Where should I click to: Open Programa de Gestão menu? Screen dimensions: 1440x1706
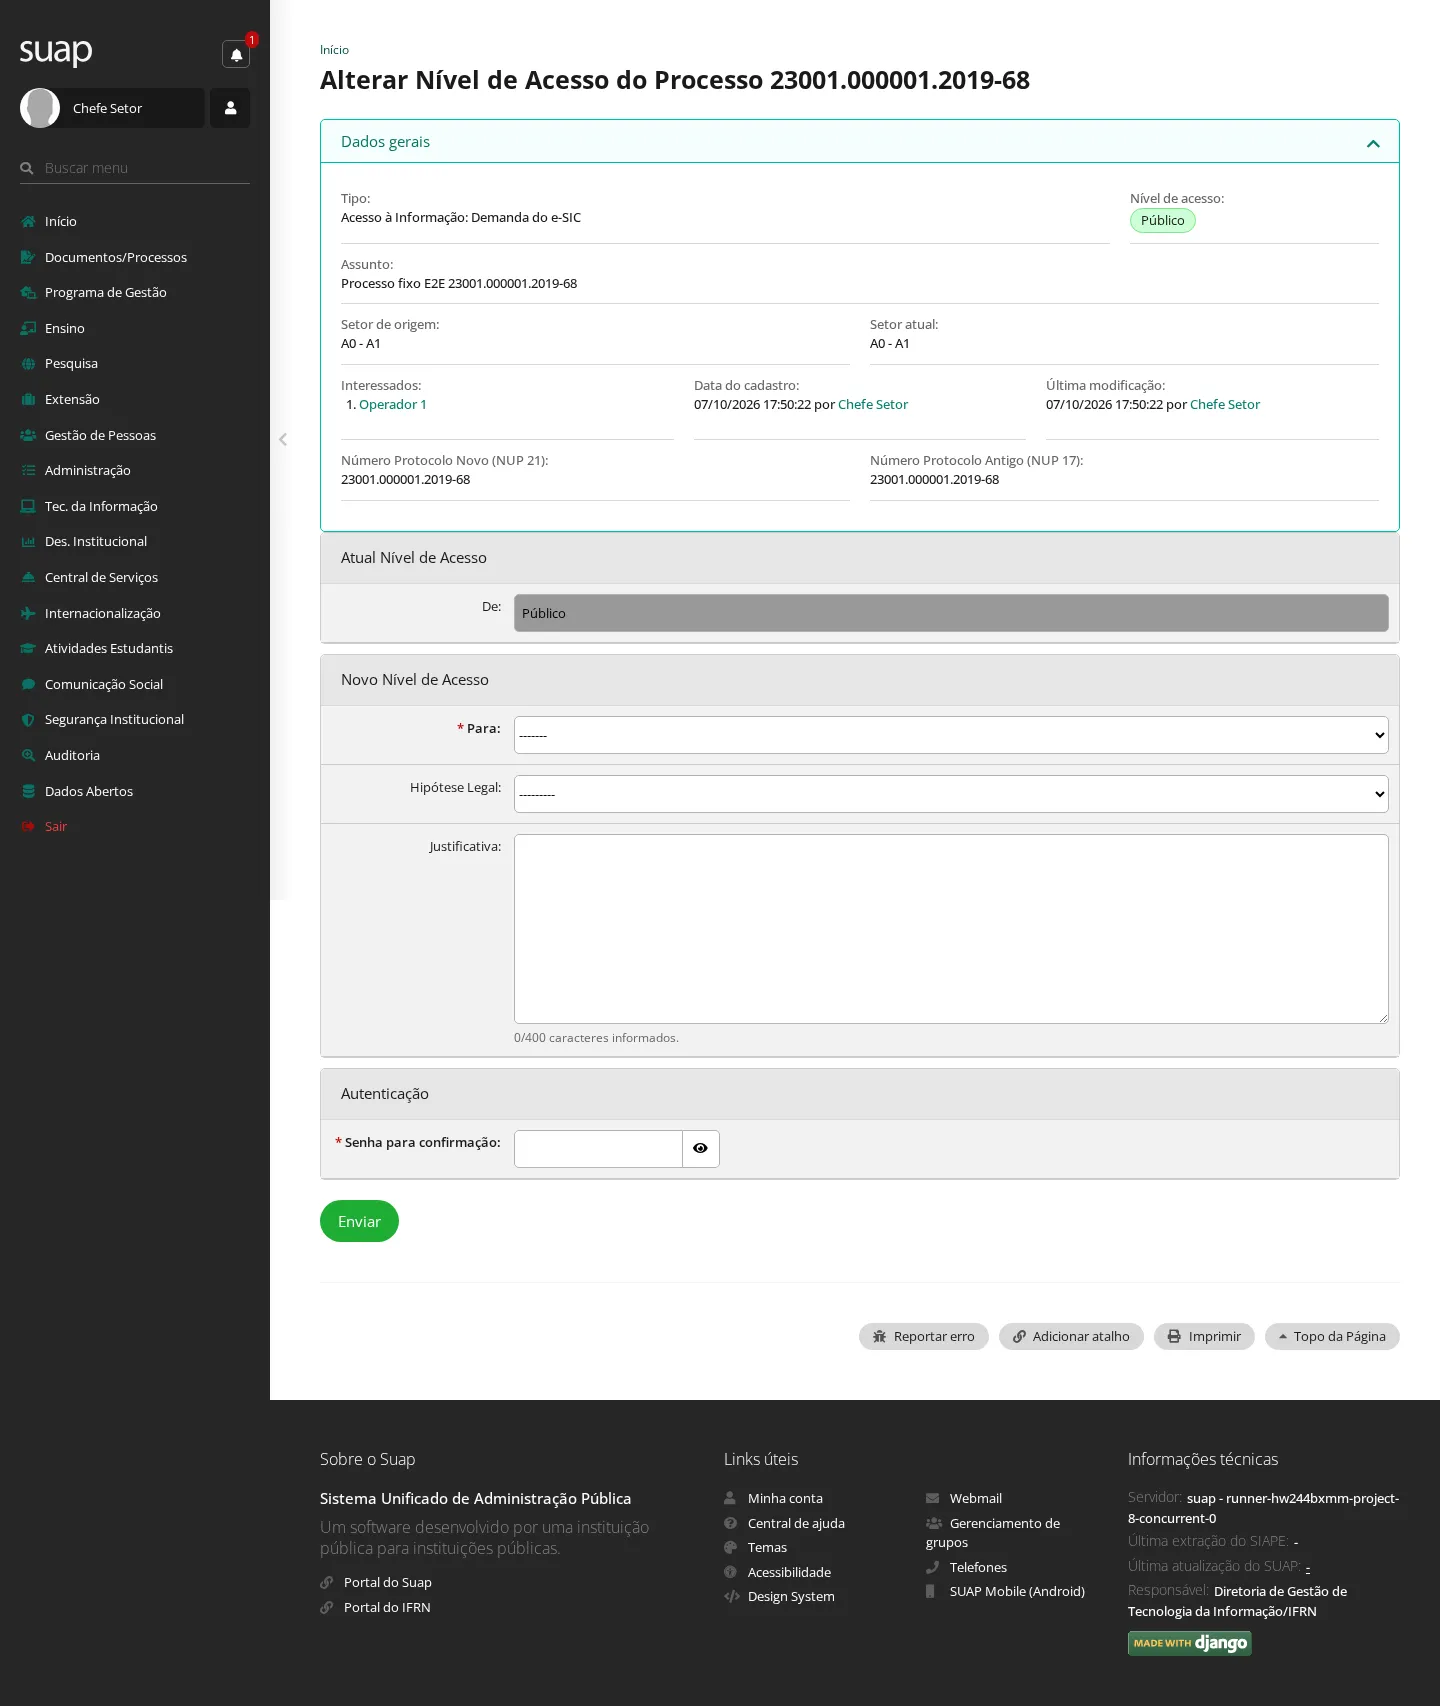[105, 293]
